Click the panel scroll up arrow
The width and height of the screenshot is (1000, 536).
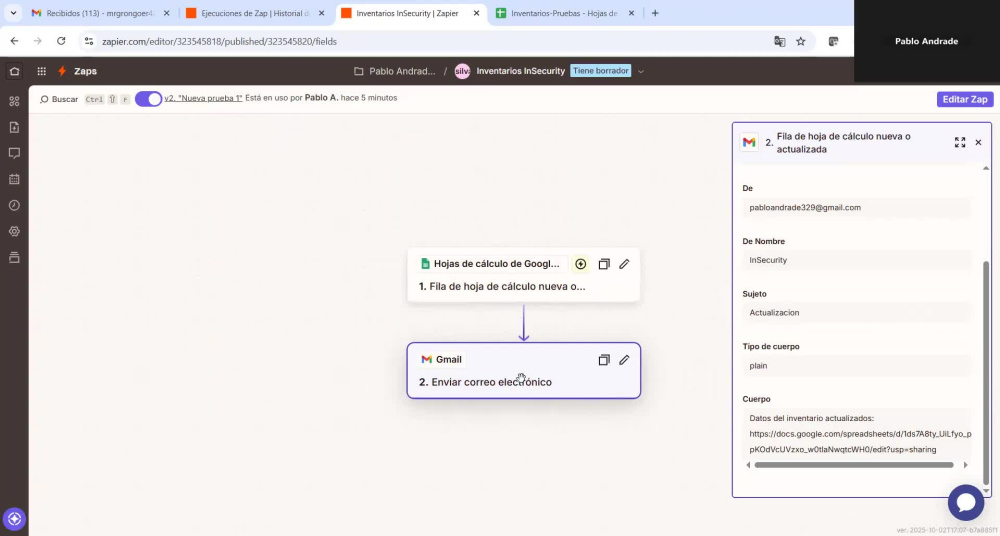coord(987,168)
